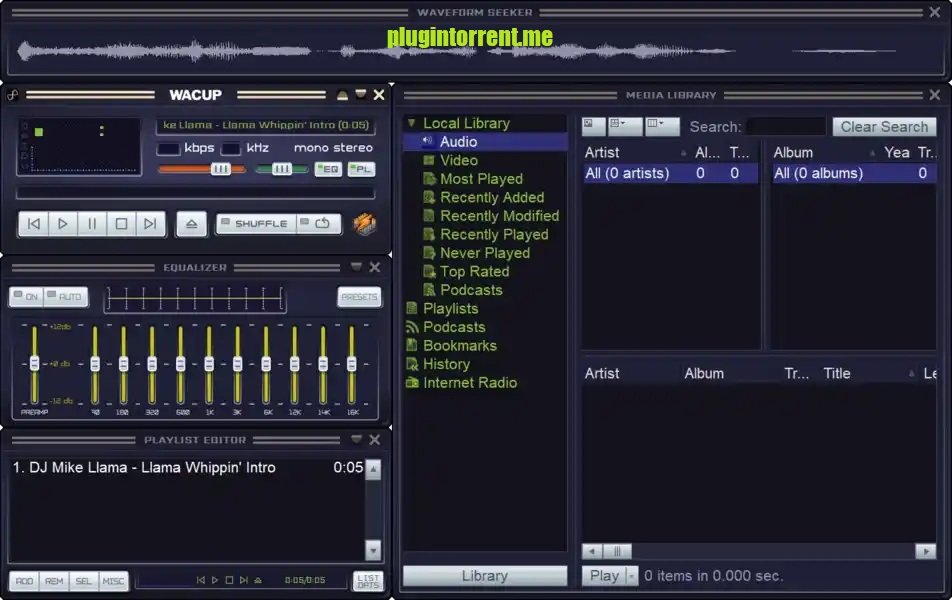Click the main window seek bar

click(196, 194)
